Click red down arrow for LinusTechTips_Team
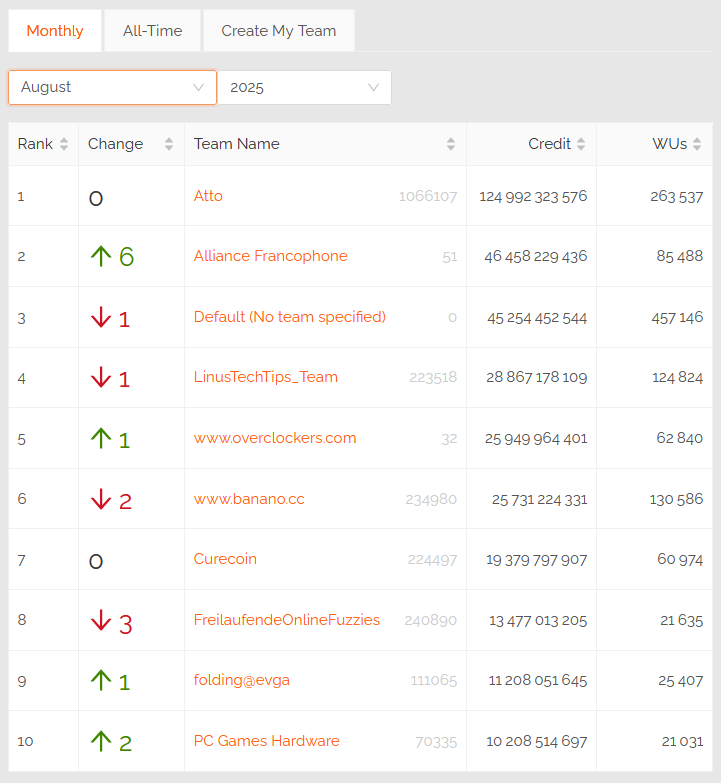 (101, 378)
